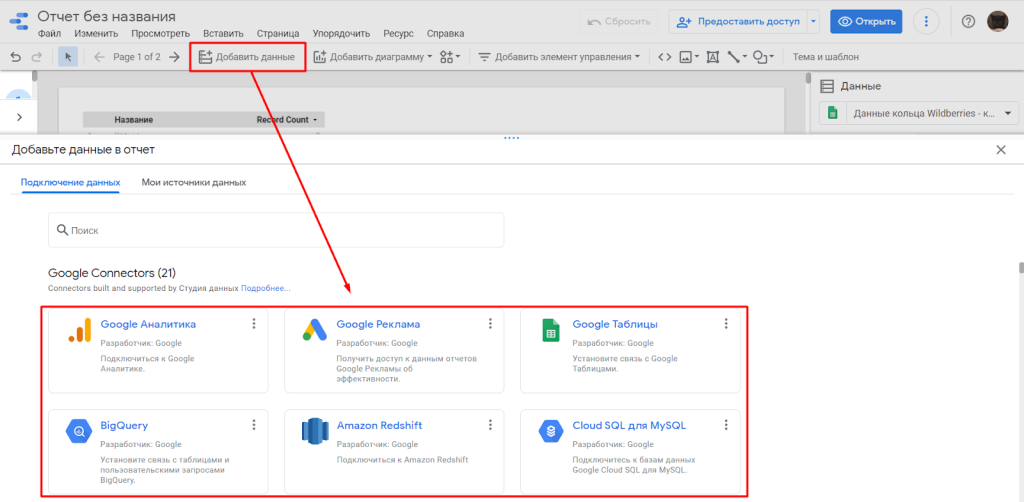Screen dimensions: 1024x502
Task: Open the Данные кольца Wildberries data source dropdown
Action: click(918, 113)
